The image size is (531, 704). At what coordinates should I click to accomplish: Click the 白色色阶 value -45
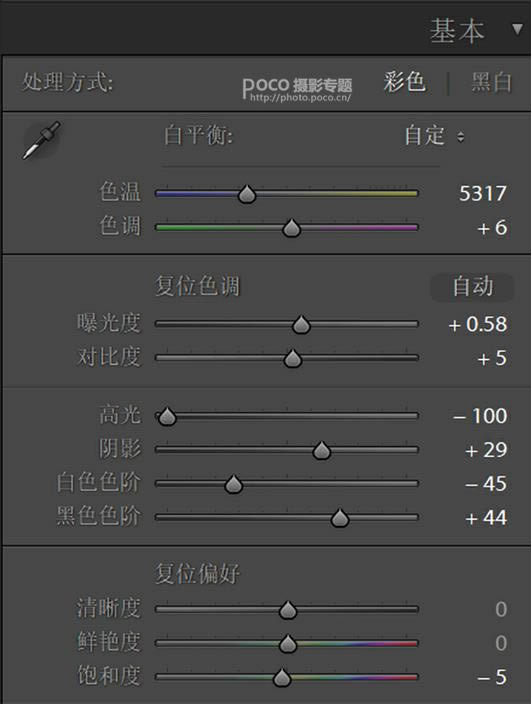[486, 484]
